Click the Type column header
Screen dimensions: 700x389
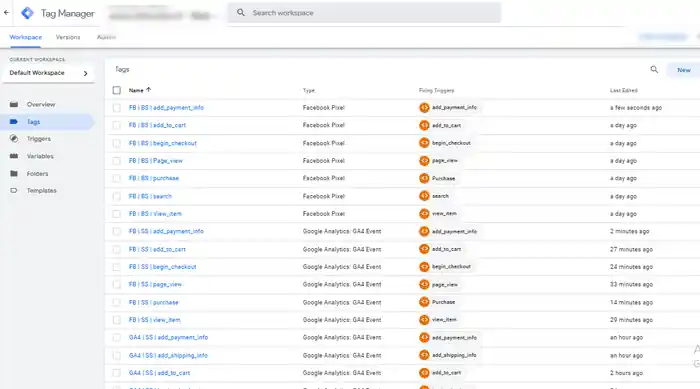308,90
